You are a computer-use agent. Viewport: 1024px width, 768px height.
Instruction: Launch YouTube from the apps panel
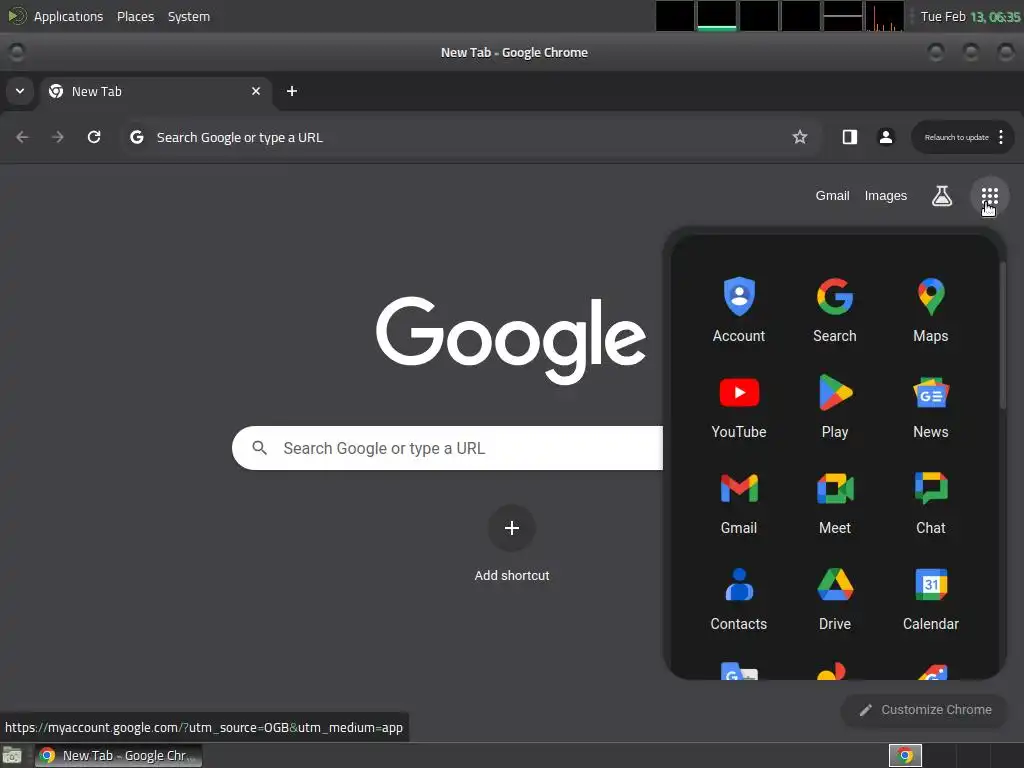[739, 406]
